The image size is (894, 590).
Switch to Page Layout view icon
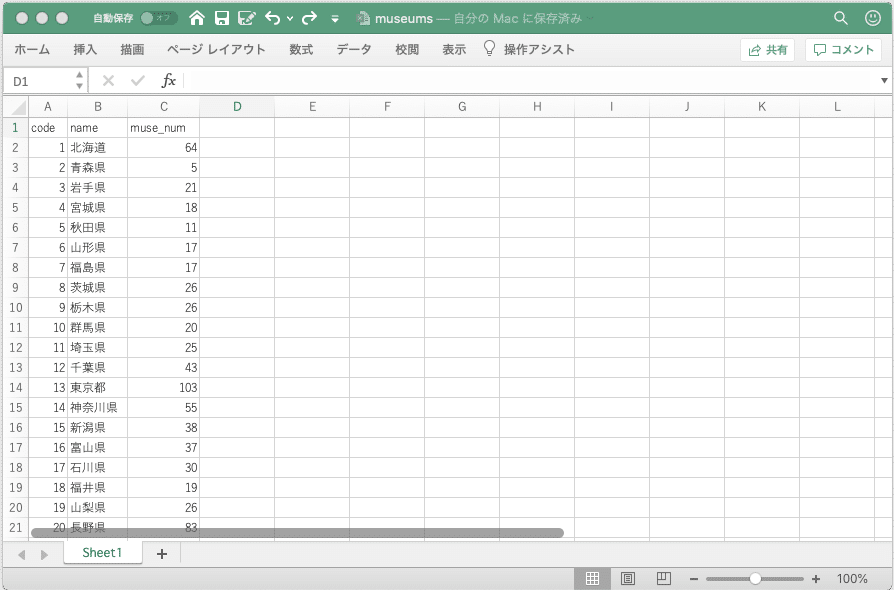click(628, 579)
